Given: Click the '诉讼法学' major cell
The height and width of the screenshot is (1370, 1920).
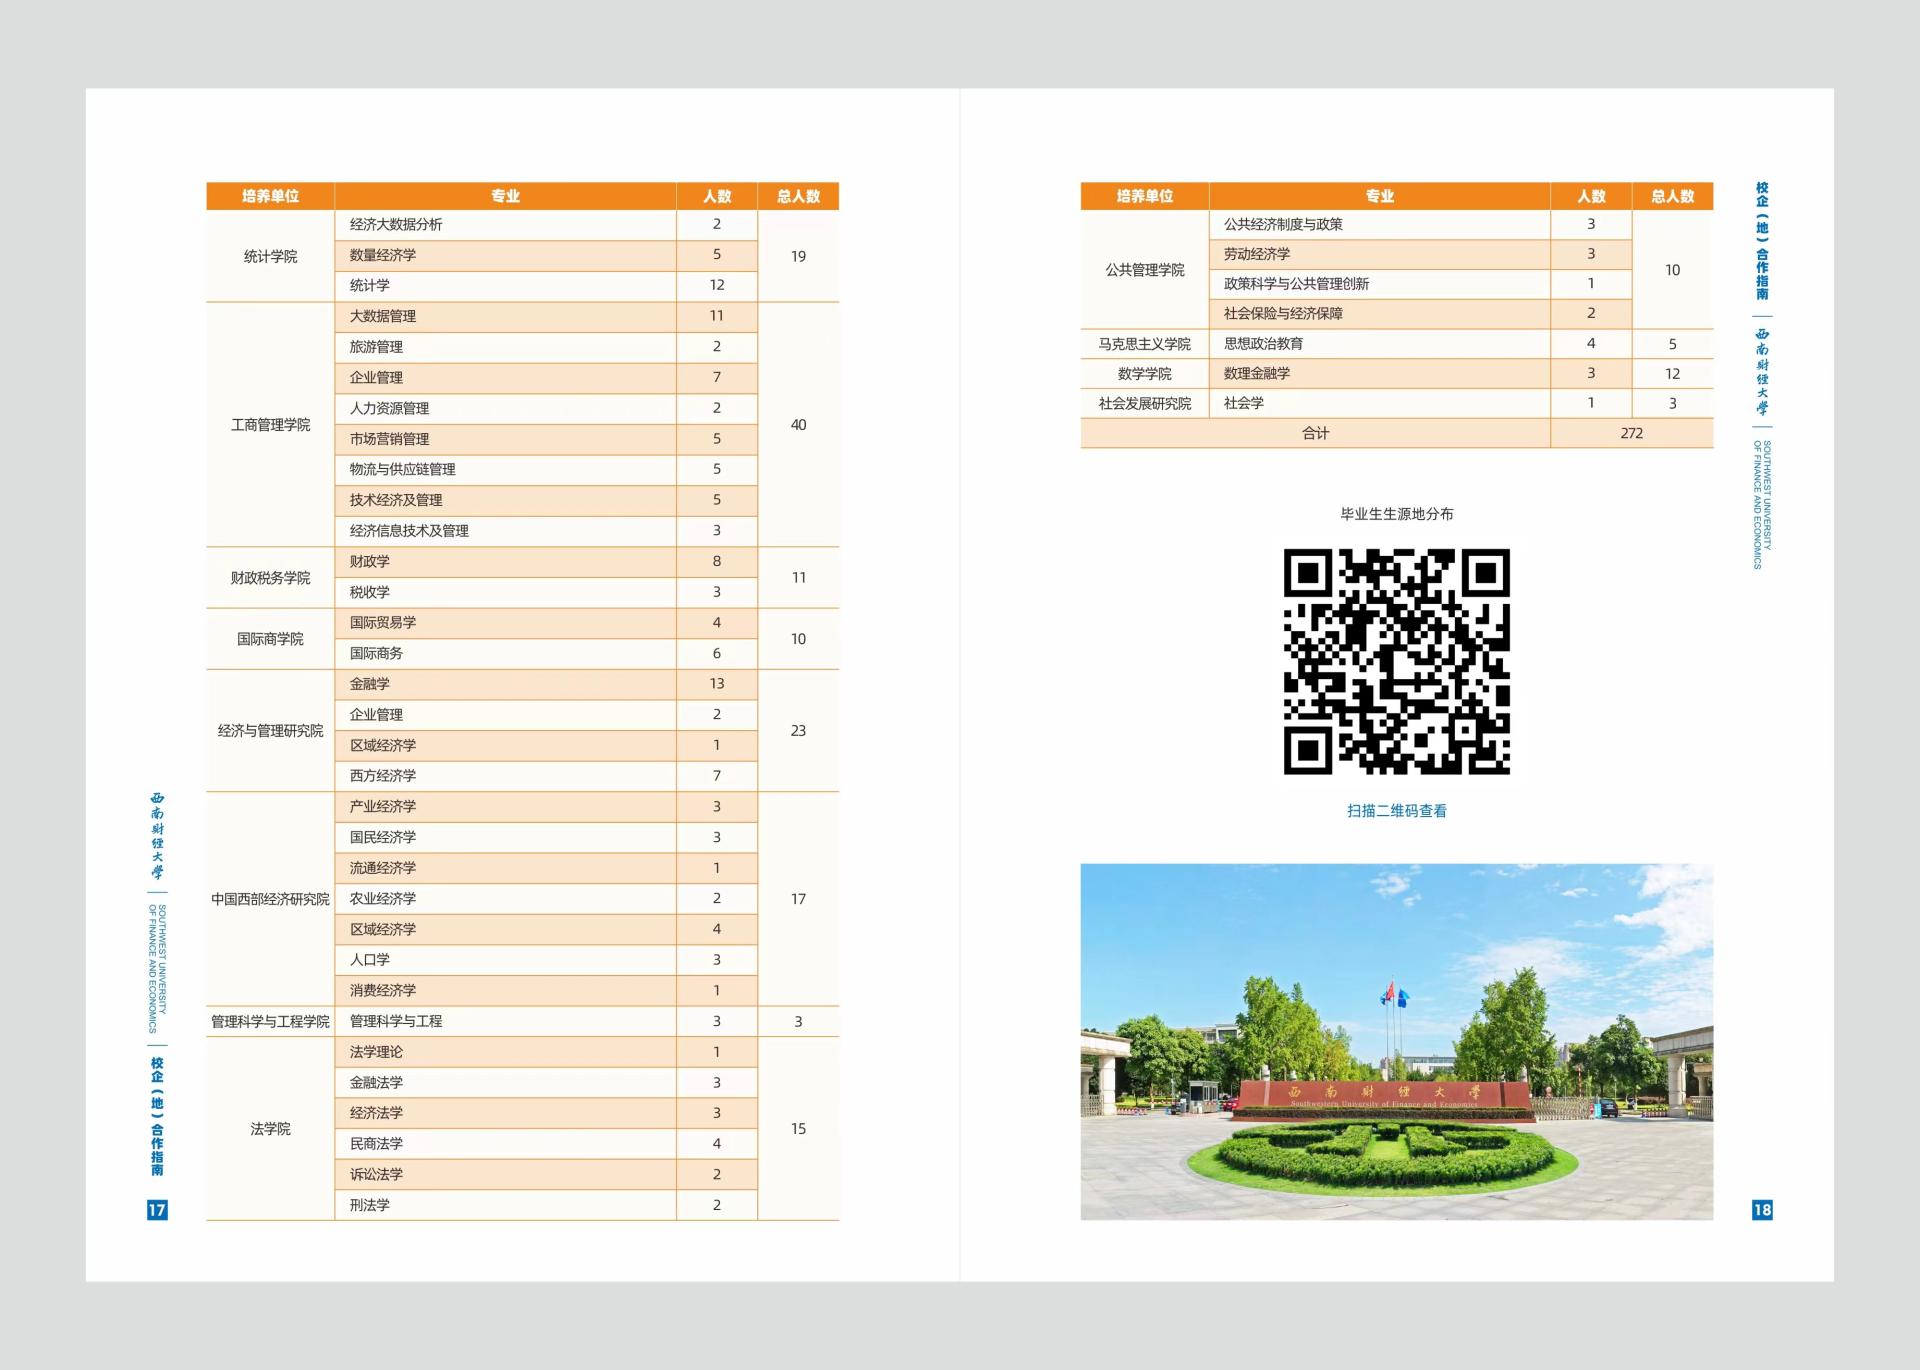Looking at the screenshot, I should click(505, 1175).
